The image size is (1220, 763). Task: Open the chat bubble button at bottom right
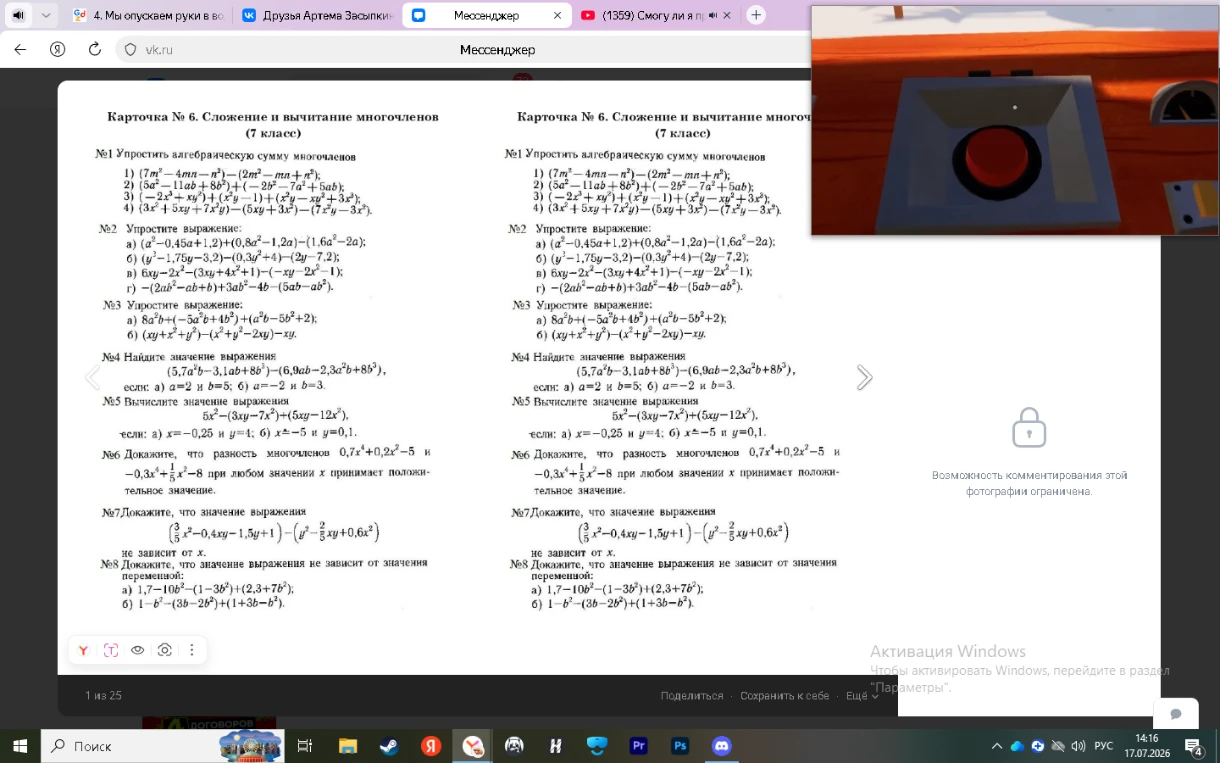1176,714
